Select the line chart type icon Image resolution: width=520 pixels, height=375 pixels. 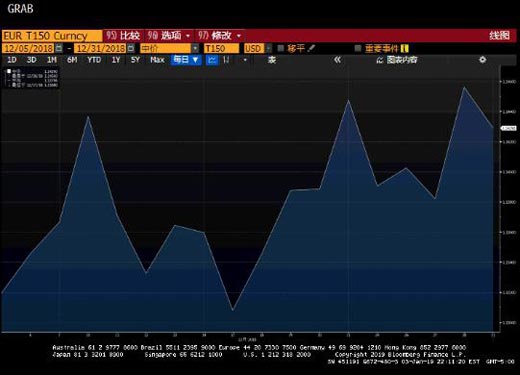pyautogui.click(x=212, y=60)
